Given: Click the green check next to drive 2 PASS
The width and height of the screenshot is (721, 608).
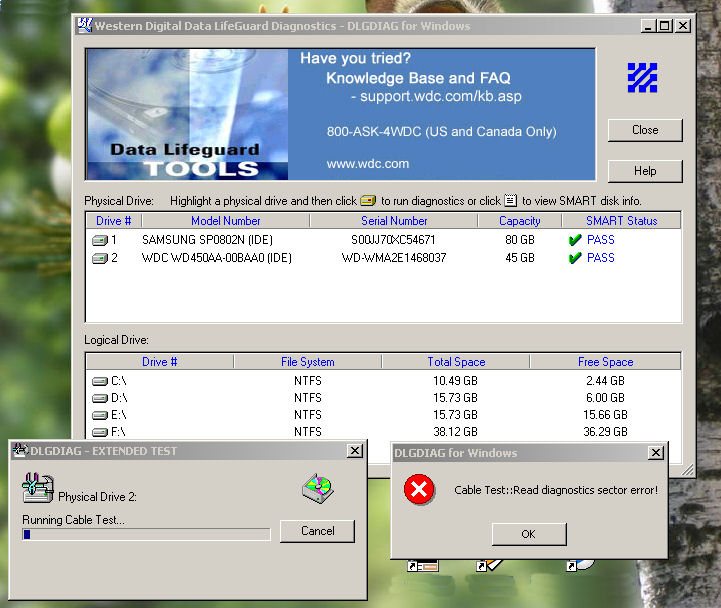Looking at the screenshot, I should click(575, 258).
